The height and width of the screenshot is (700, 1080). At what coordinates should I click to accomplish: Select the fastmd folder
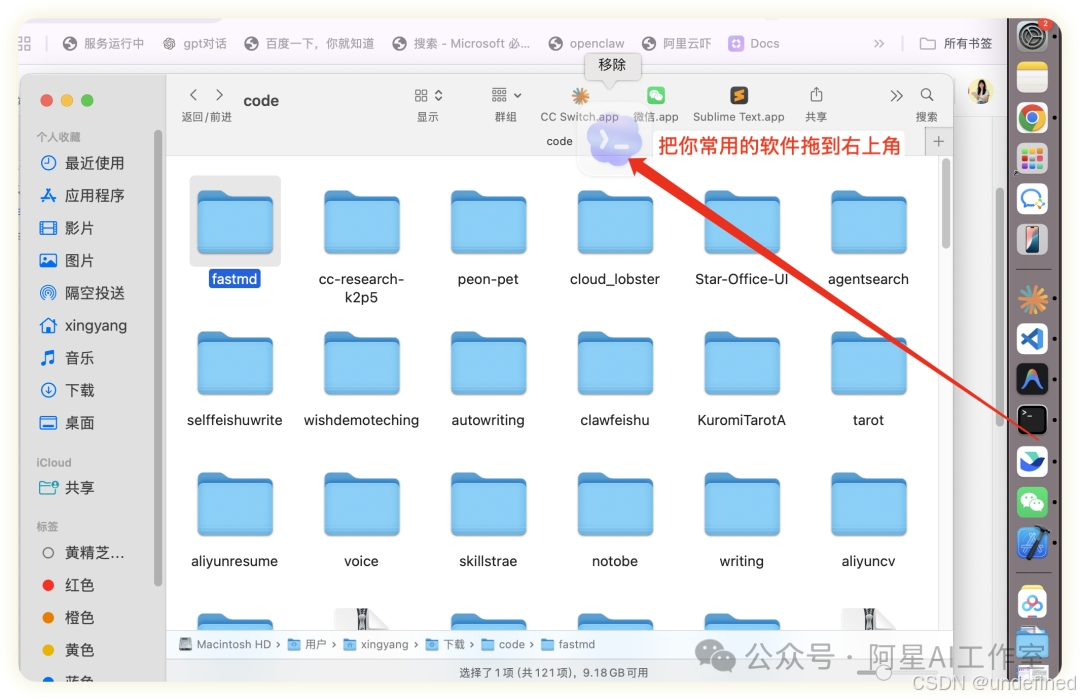235,222
